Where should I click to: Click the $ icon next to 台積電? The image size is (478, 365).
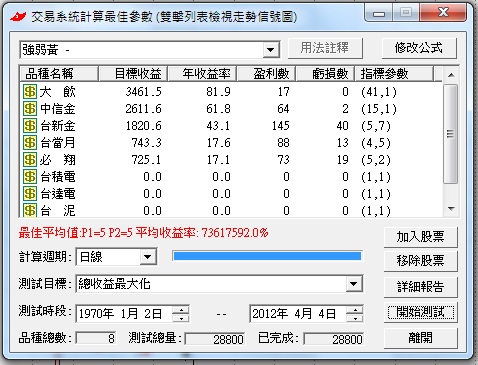tap(30, 176)
